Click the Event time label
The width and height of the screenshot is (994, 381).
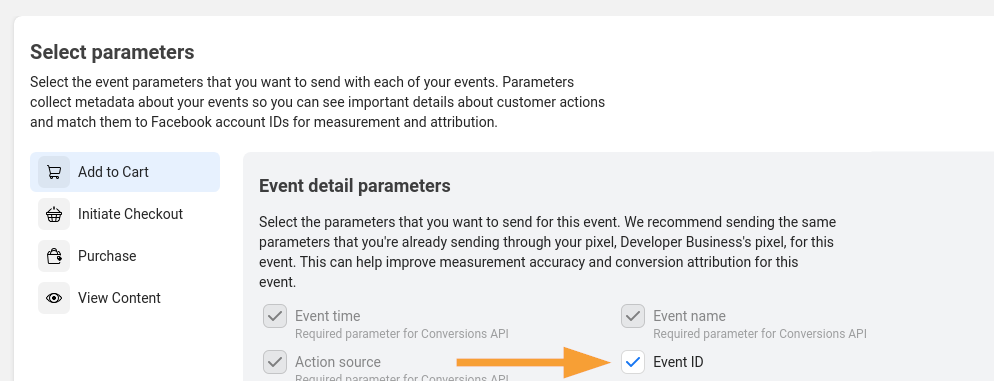(x=327, y=316)
